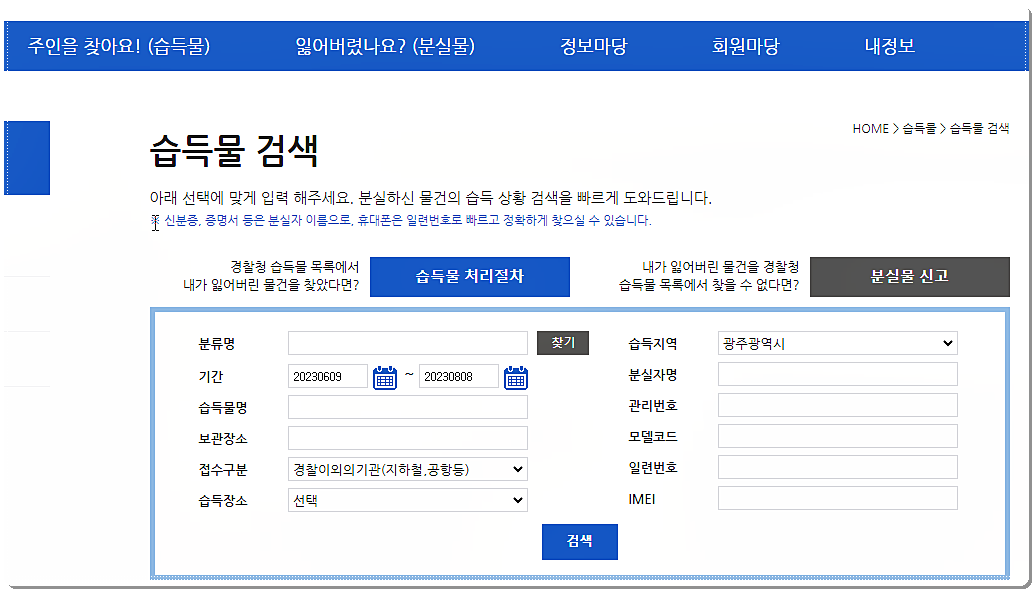1035x592 pixels.
Task: Open the start date calendar picker
Action: coord(385,376)
